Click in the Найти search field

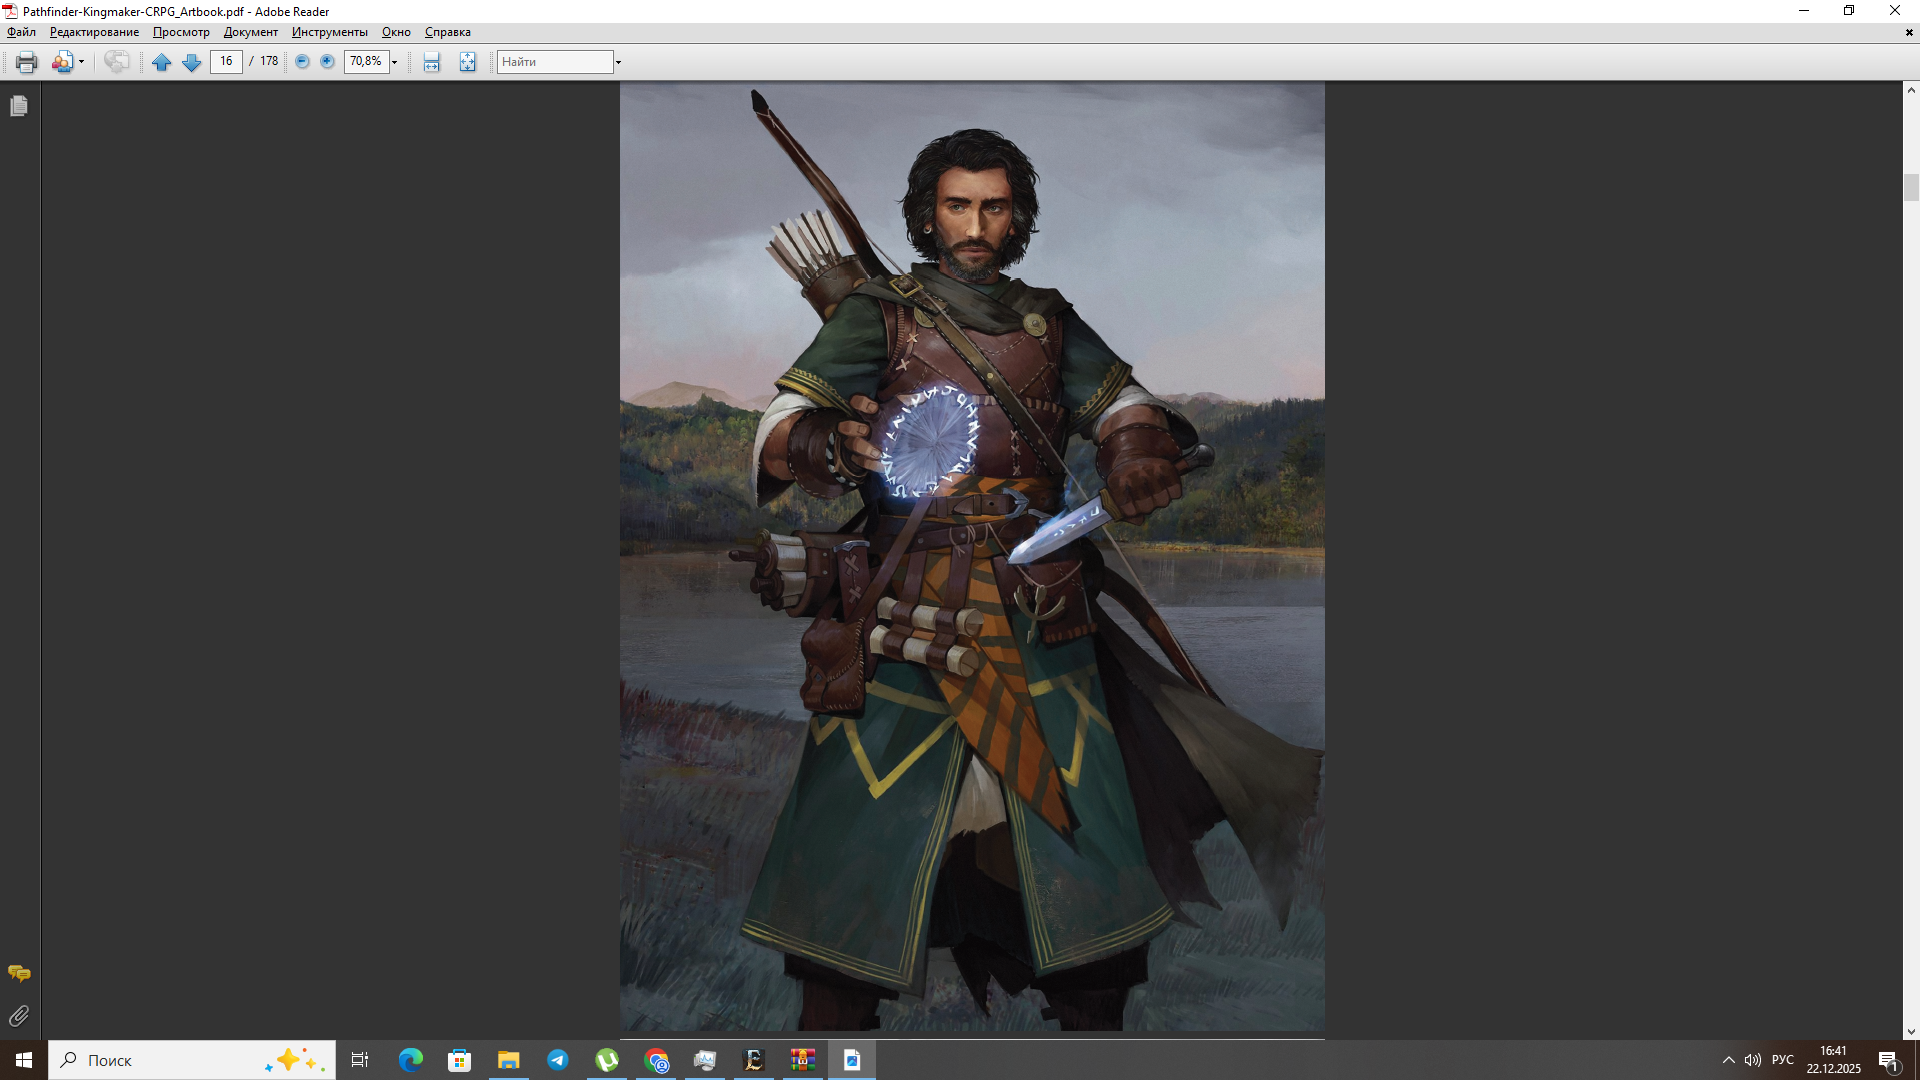[554, 62]
